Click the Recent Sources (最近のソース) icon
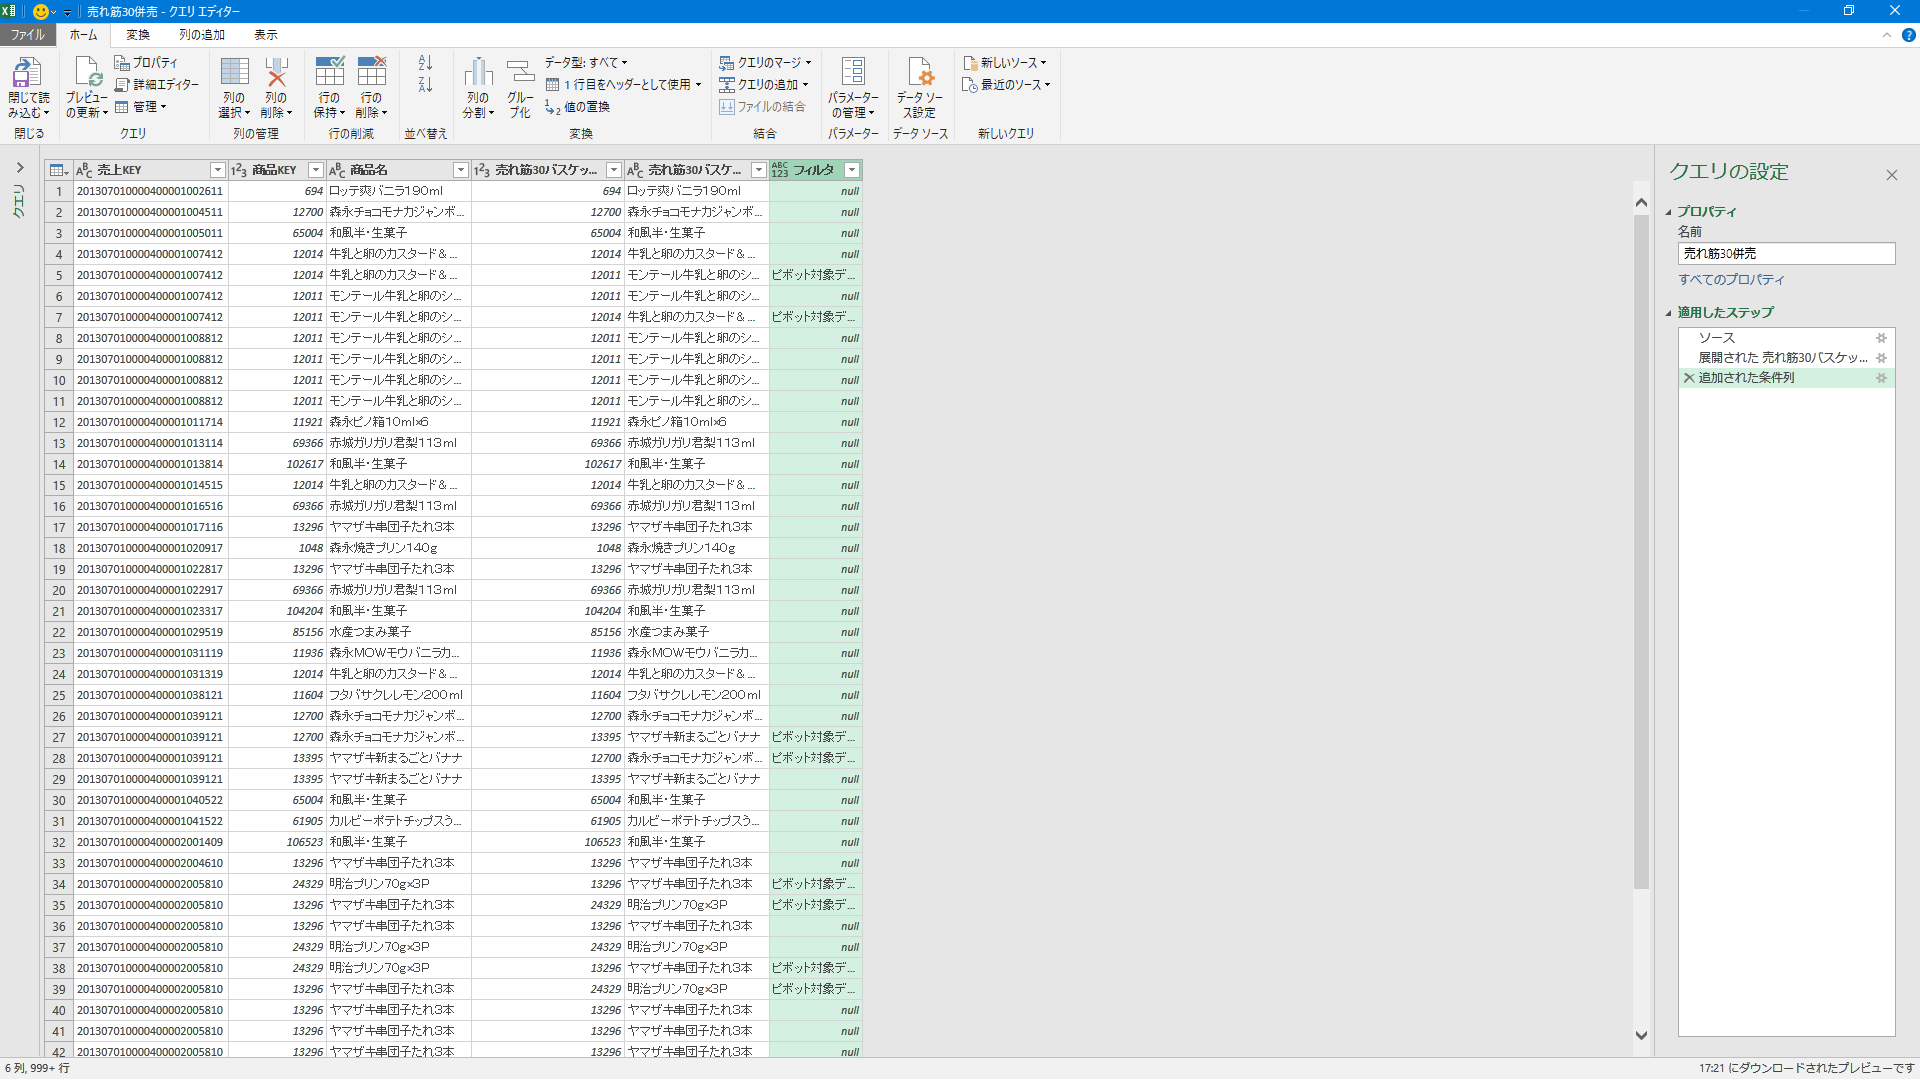Viewport: 1920px width, 1080px height. pyautogui.click(x=969, y=85)
